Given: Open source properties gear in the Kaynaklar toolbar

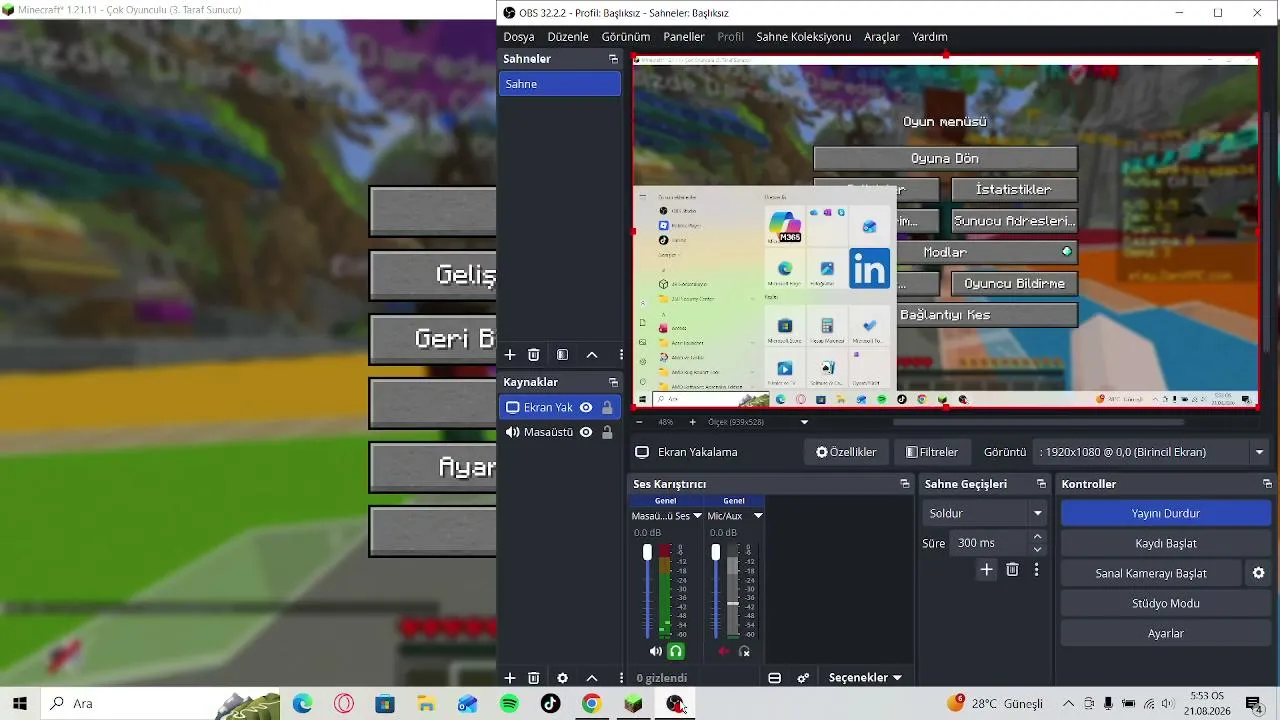Looking at the screenshot, I should (x=563, y=678).
